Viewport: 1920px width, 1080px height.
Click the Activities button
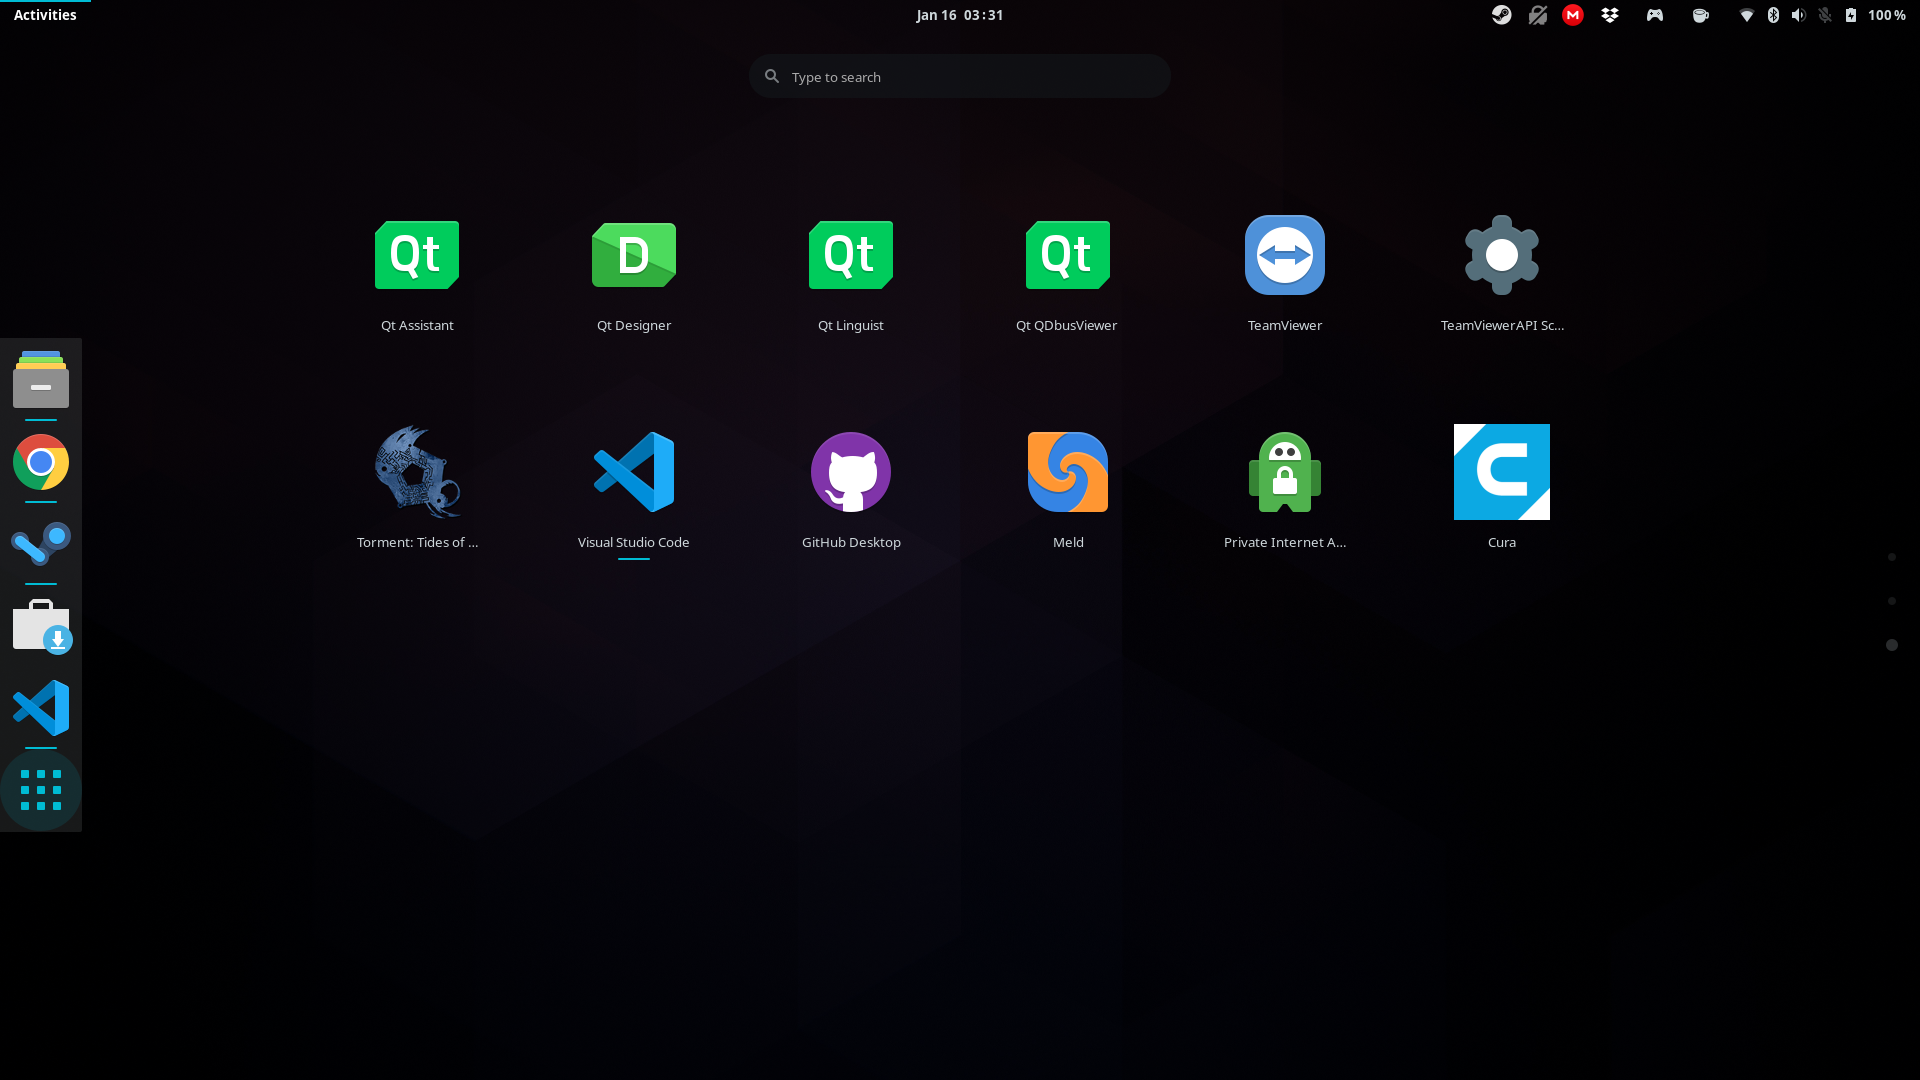coord(45,15)
